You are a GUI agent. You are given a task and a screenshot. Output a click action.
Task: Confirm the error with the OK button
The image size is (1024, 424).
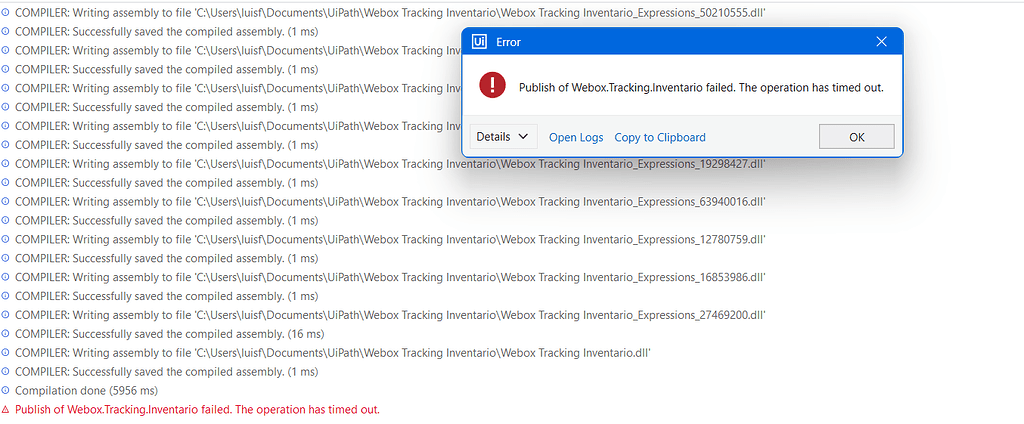857,137
